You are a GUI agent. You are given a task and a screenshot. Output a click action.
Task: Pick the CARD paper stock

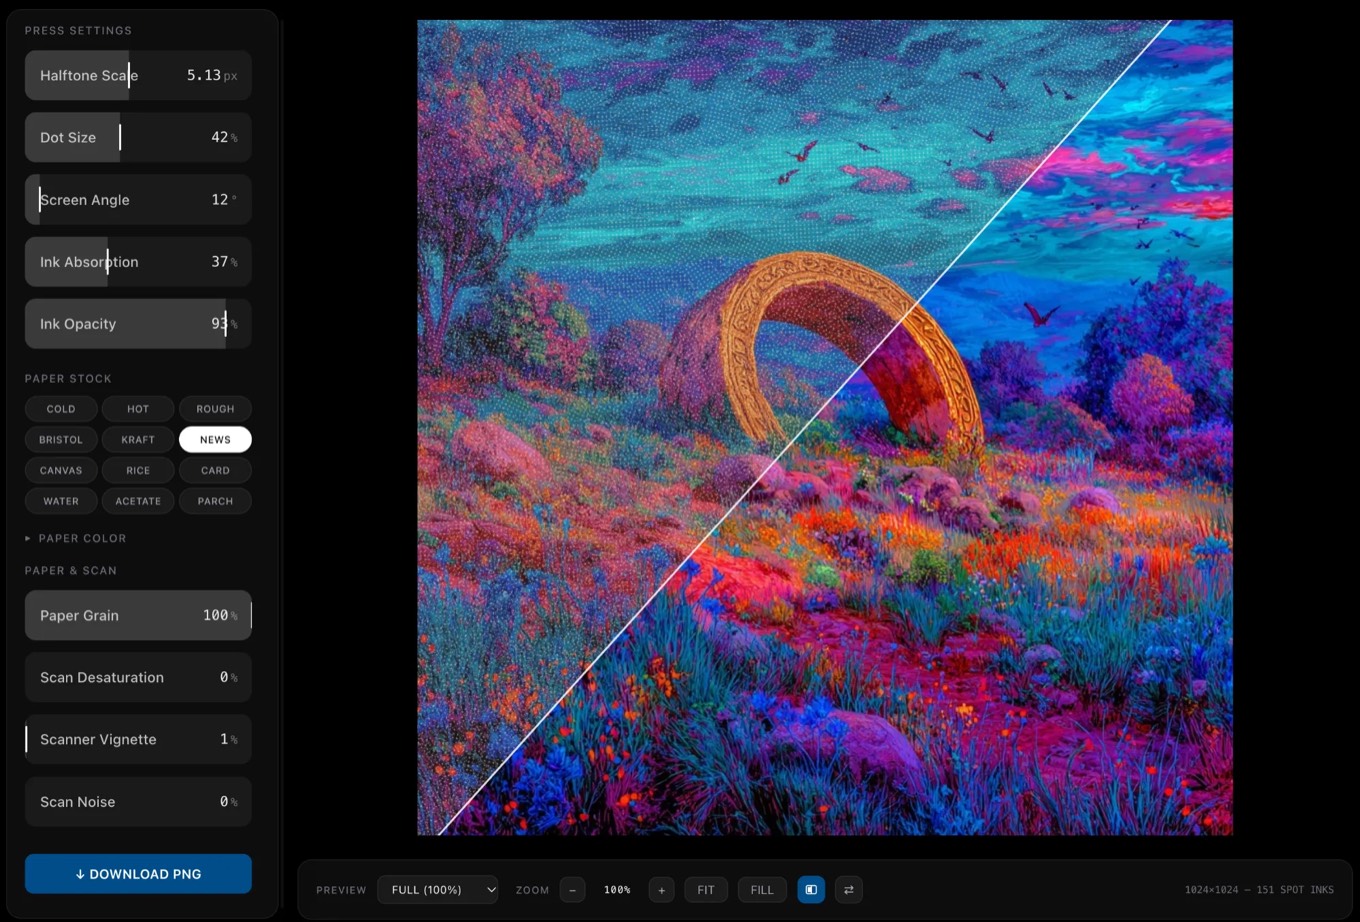click(x=215, y=470)
